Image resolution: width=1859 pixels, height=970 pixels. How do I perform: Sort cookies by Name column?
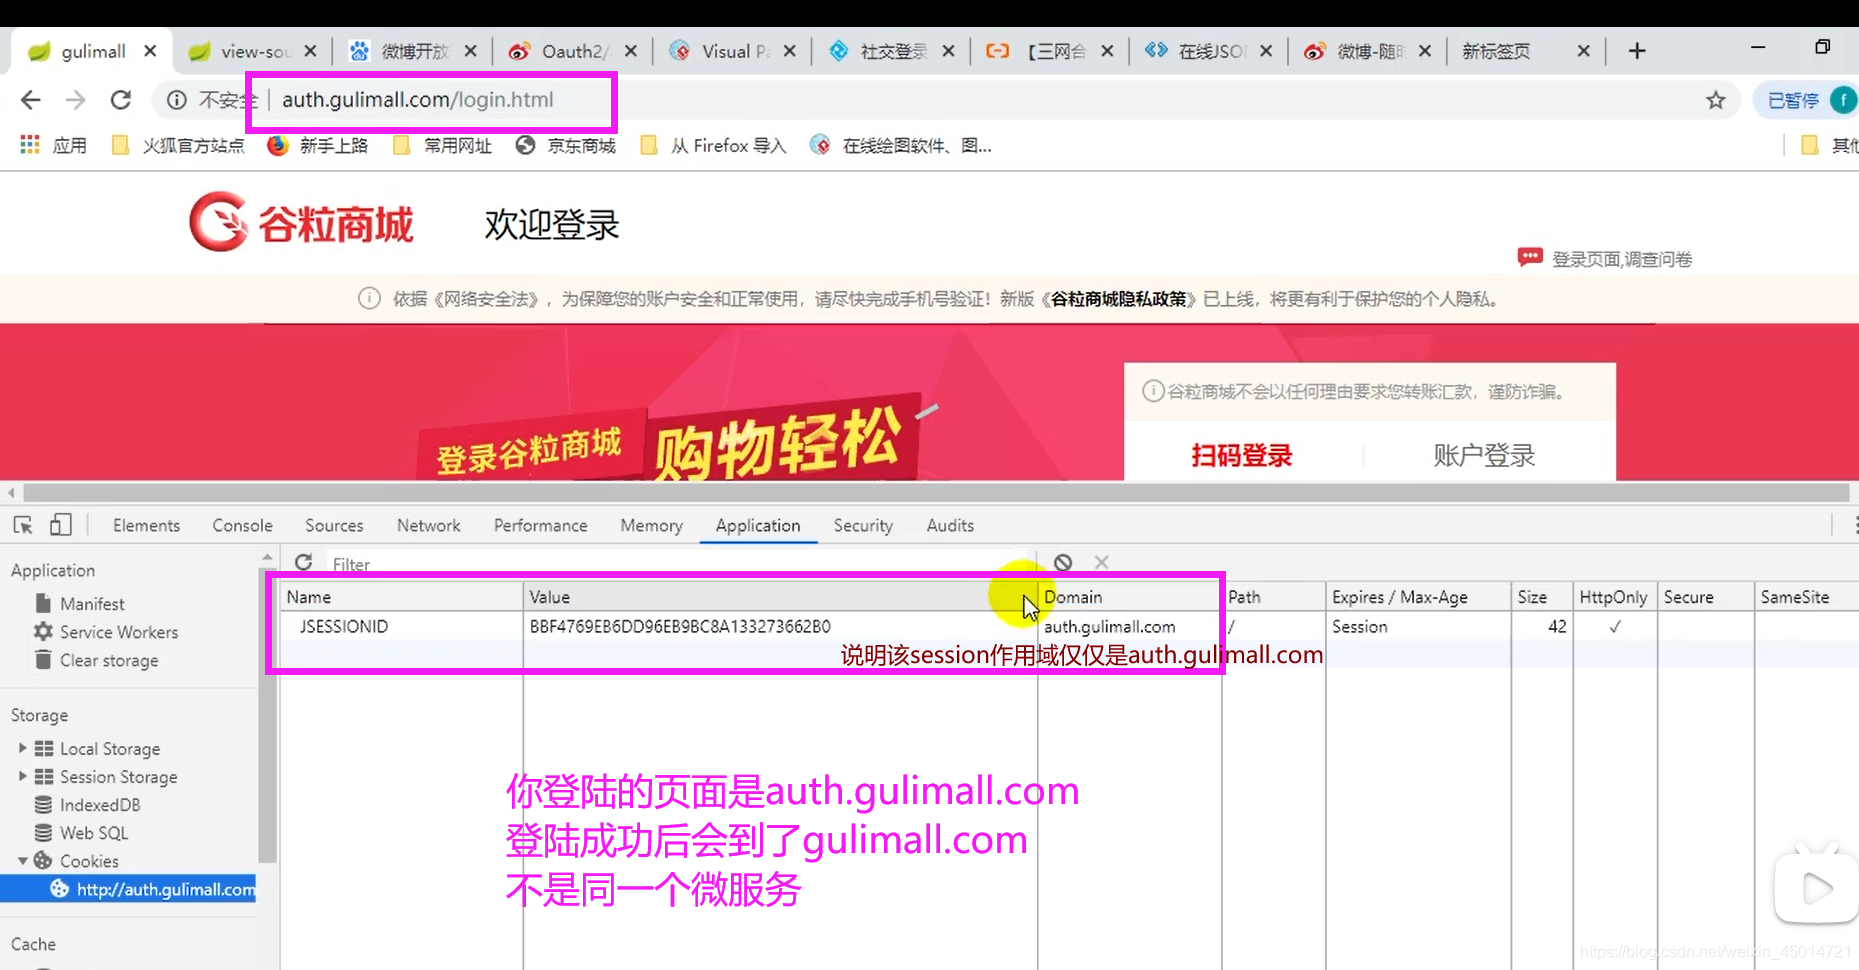click(401, 597)
